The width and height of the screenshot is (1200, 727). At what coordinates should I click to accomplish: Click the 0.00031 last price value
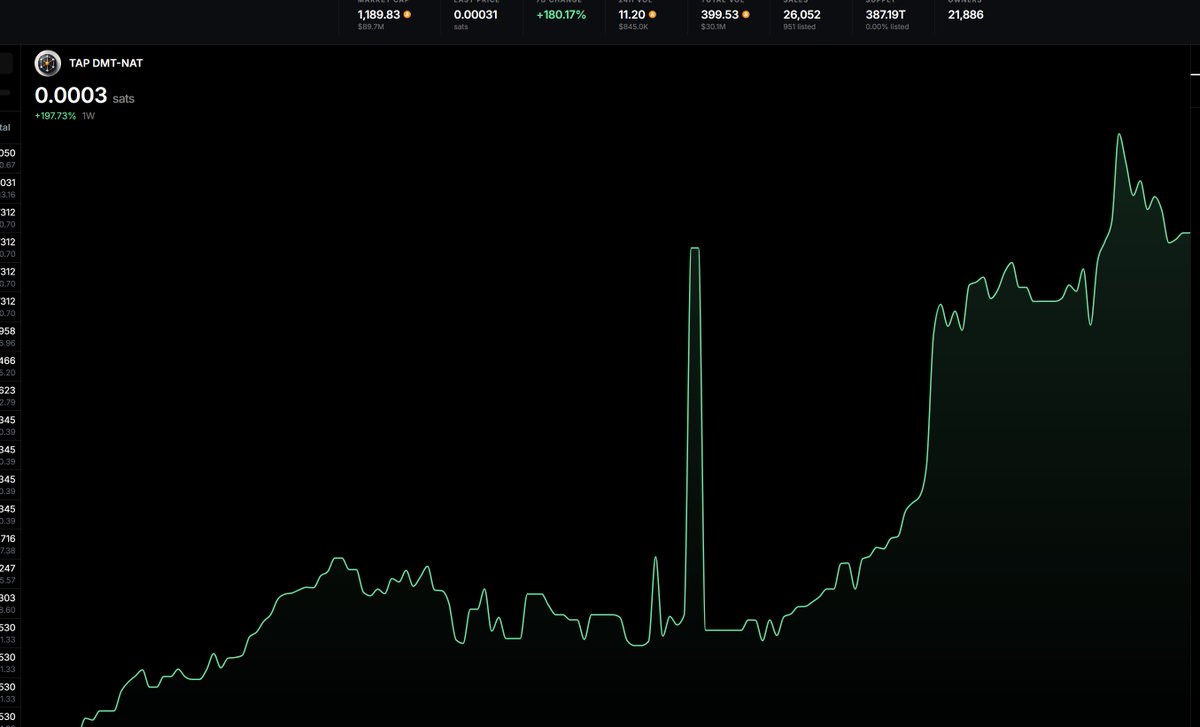(477, 15)
